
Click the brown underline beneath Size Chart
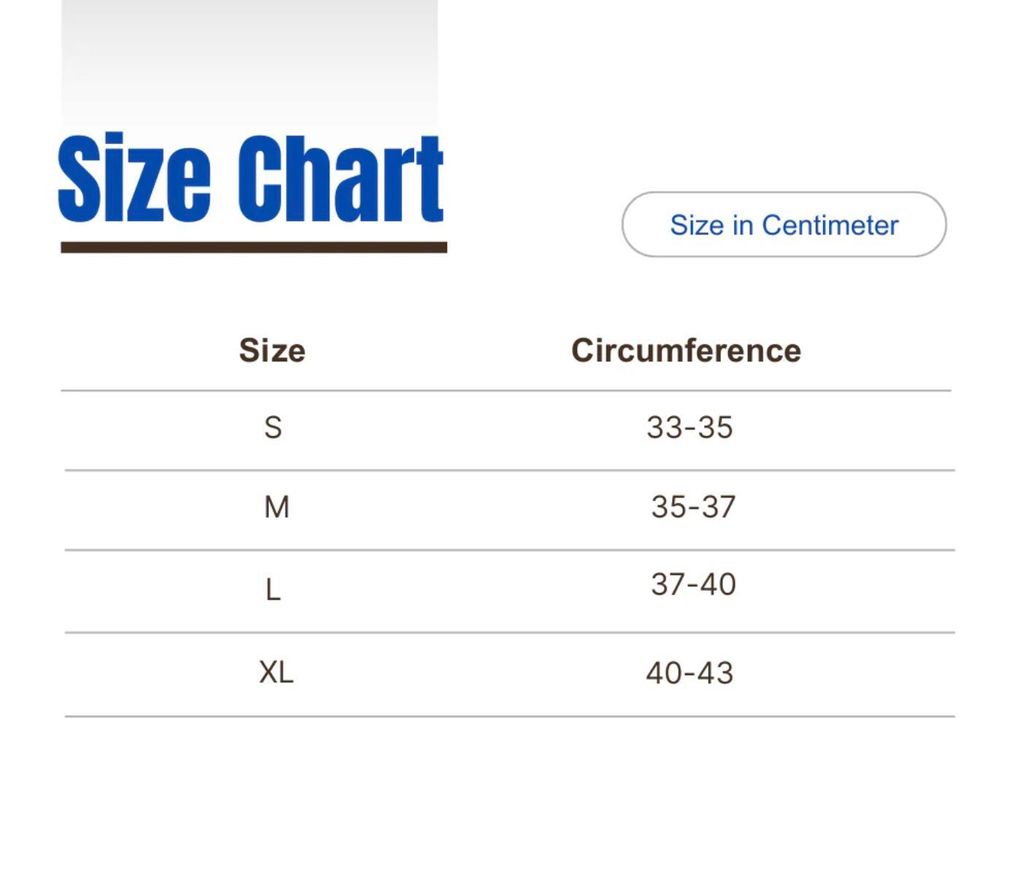[254, 247]
